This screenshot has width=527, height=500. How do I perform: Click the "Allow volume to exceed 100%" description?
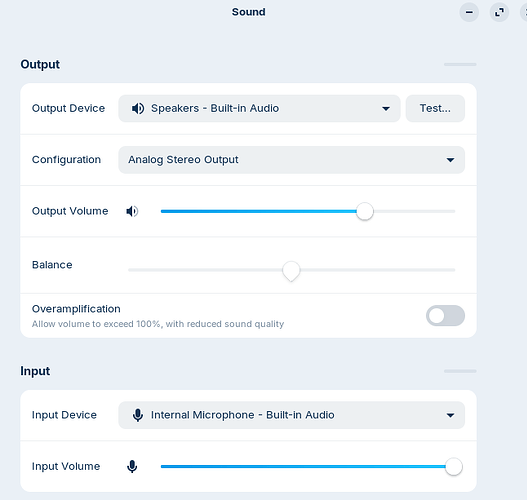coord(158,324)
